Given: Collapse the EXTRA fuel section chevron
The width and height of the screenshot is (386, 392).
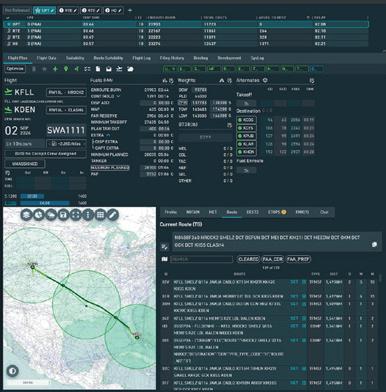Looking at the screenshot, I should pyautogui.click(x=108, y=135).
